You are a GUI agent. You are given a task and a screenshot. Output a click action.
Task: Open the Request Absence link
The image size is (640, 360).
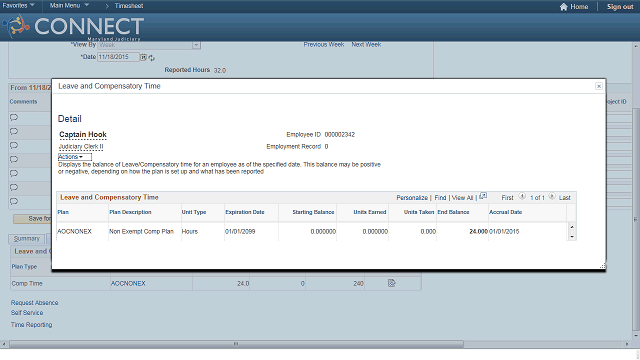[34, 303]
